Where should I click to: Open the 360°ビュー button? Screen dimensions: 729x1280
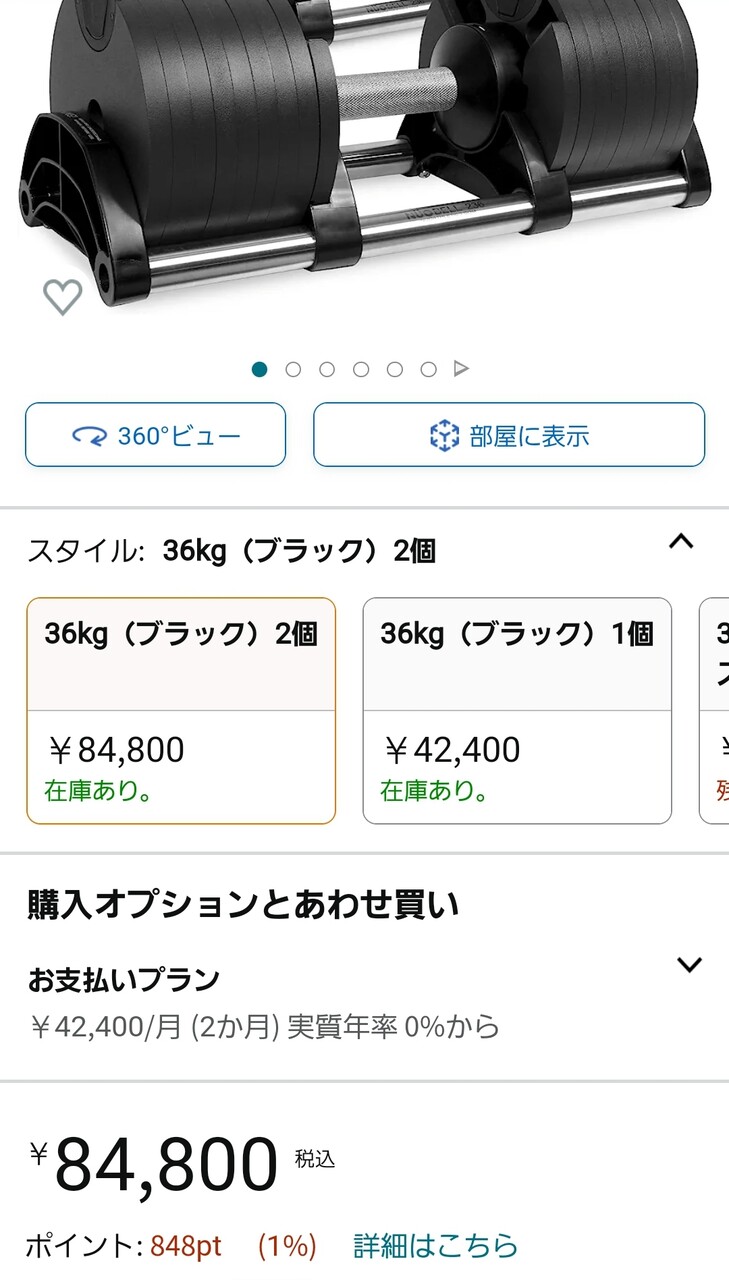click(155, 435)
